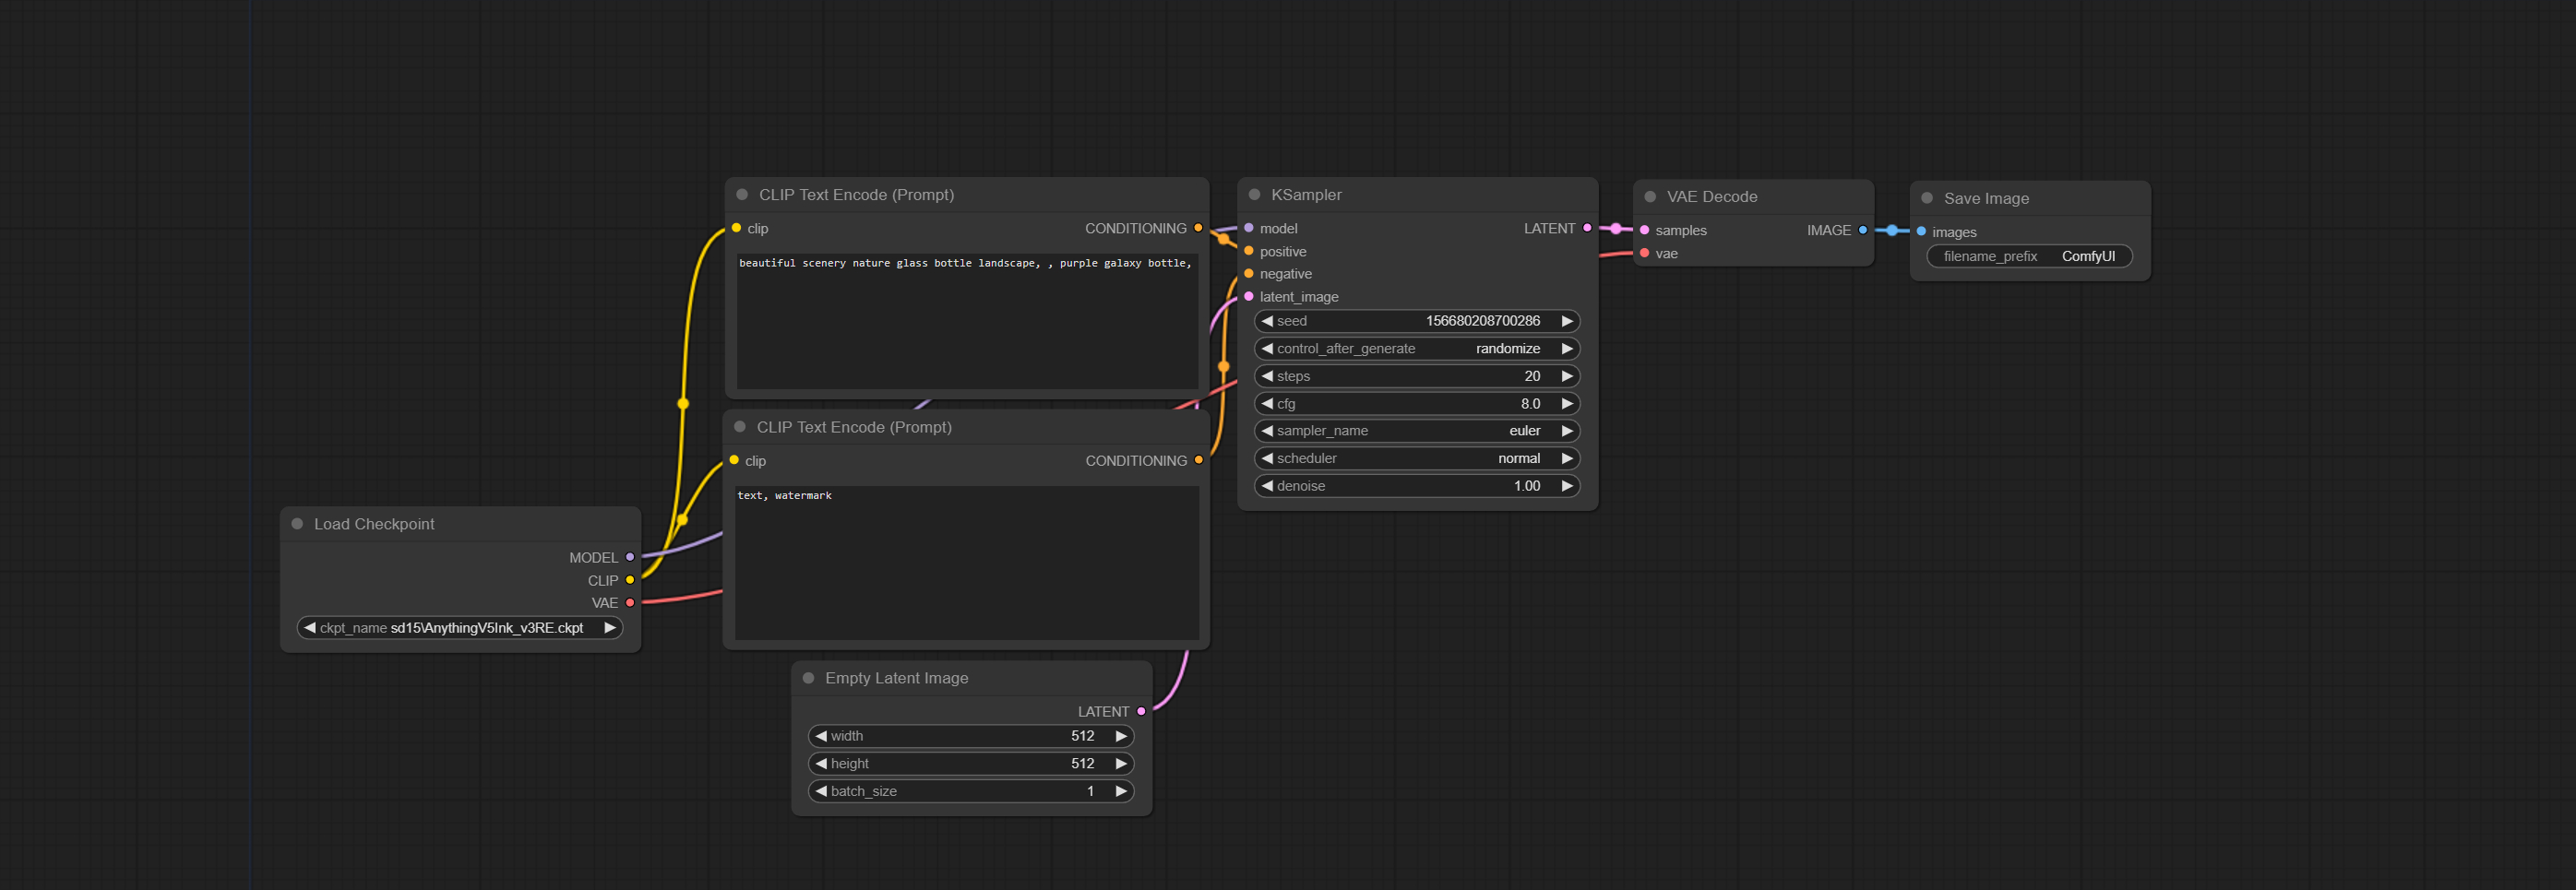Collapse the VAE Decode node via its dot
This screenshot has height=890, width=2576.
pos(1650,197)
